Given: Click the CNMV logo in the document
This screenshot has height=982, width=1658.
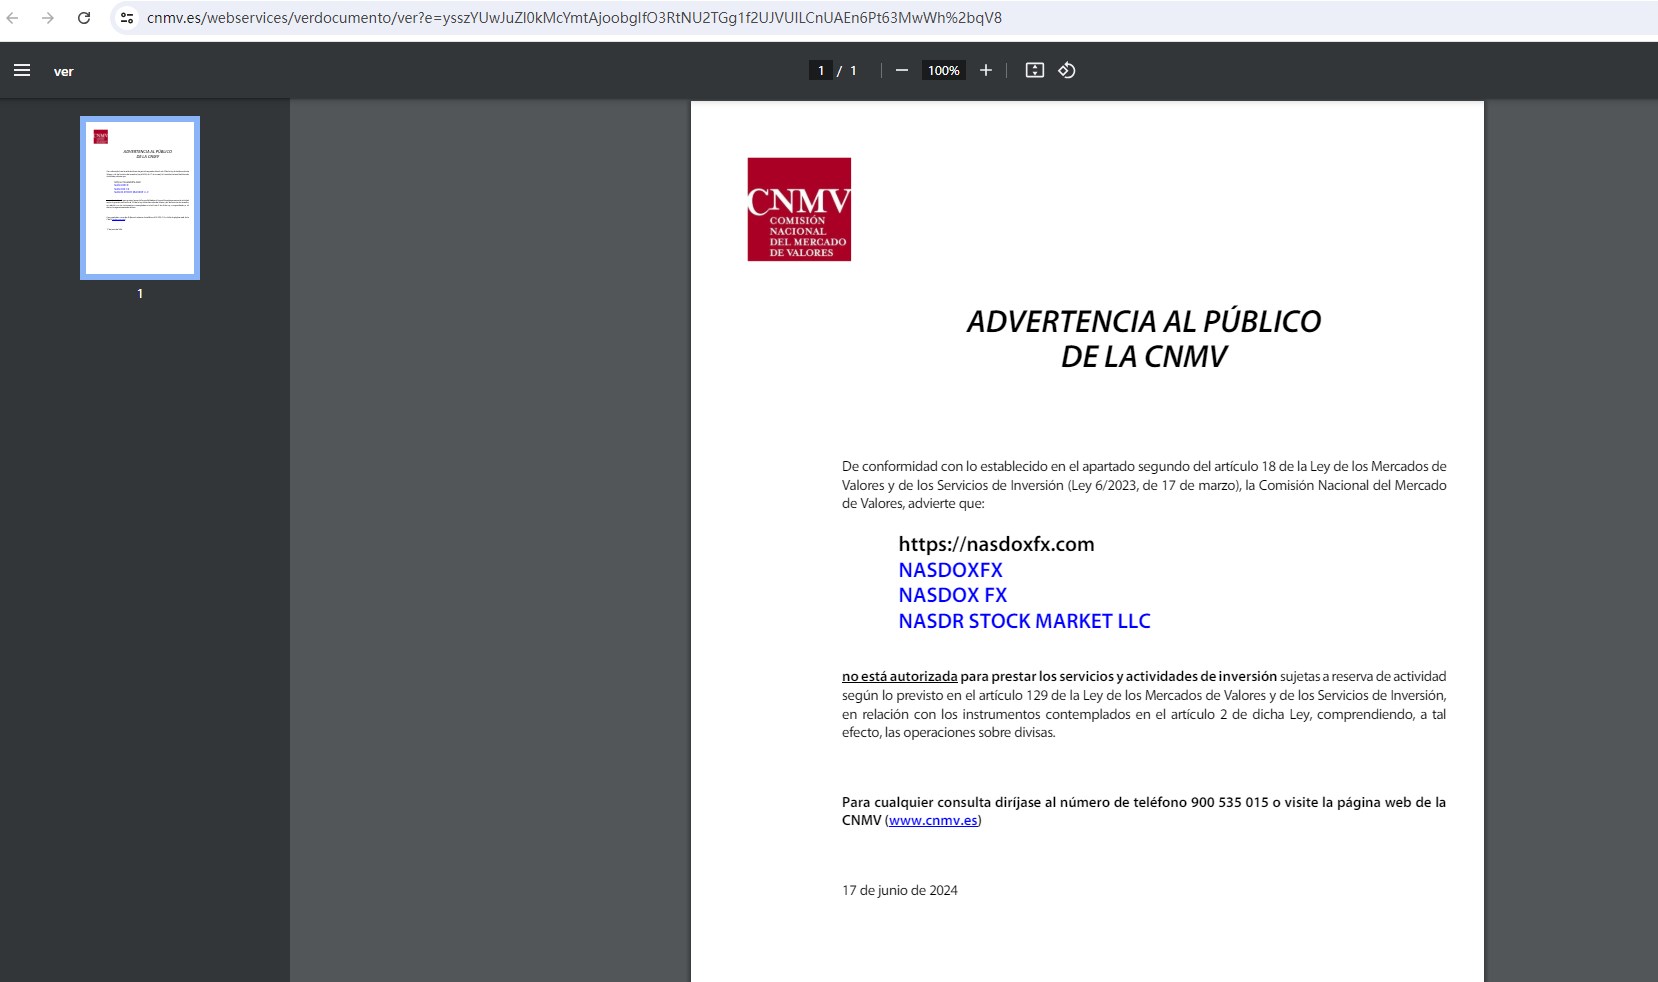Looking at the screenshot, I should click(x=799, y=209).
